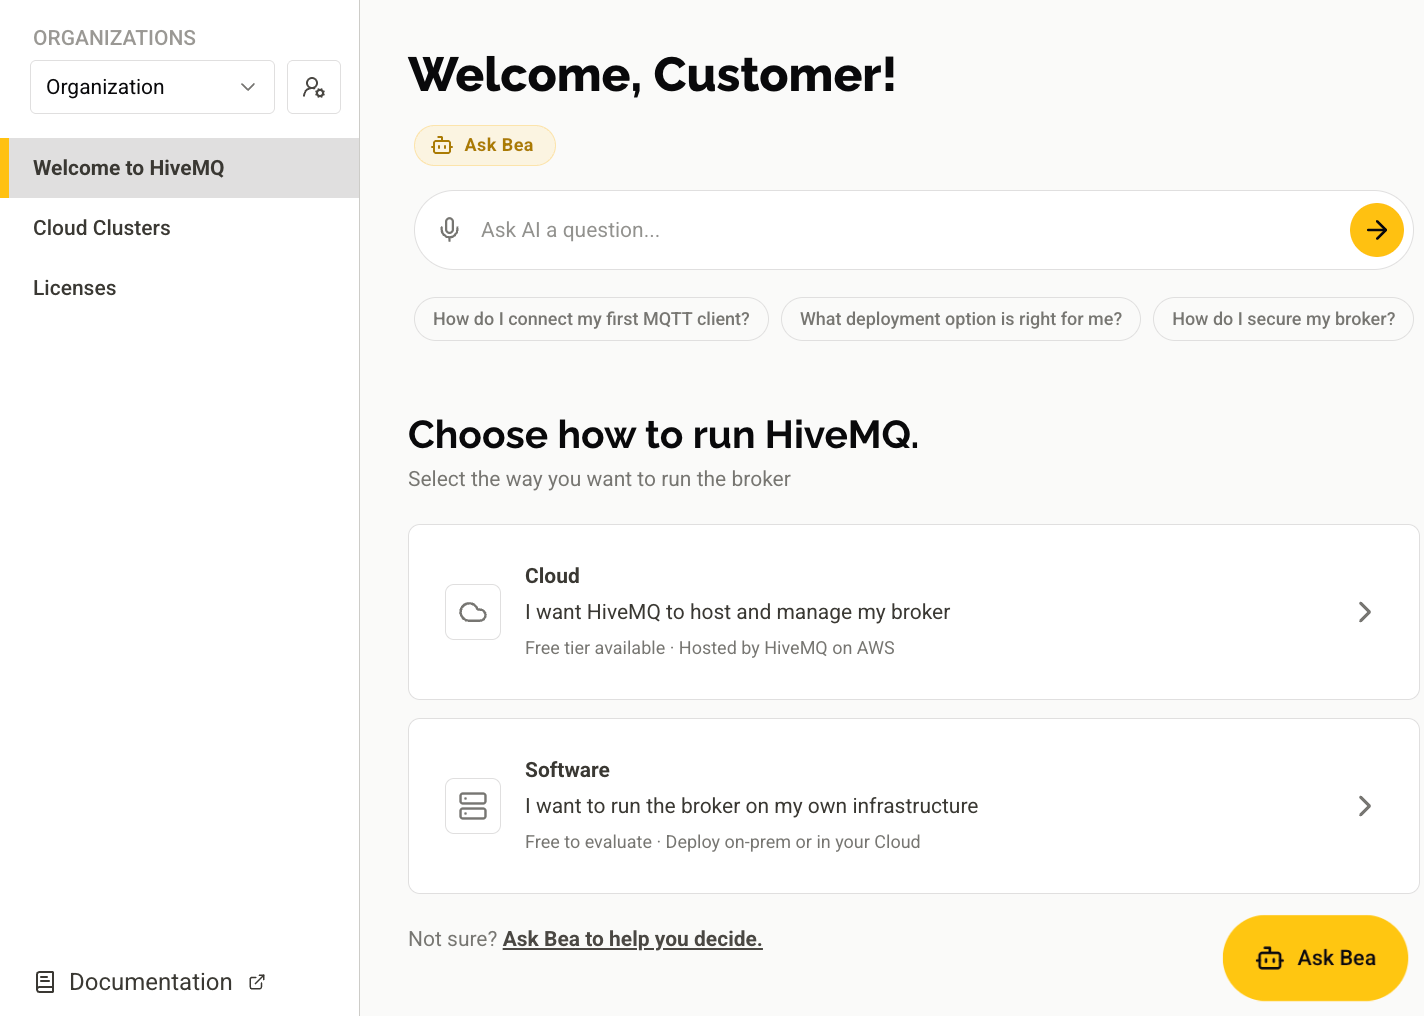Expand the Organization dropdown
The height and width of the screenshot is (1016, 1424).
[152, 87]
